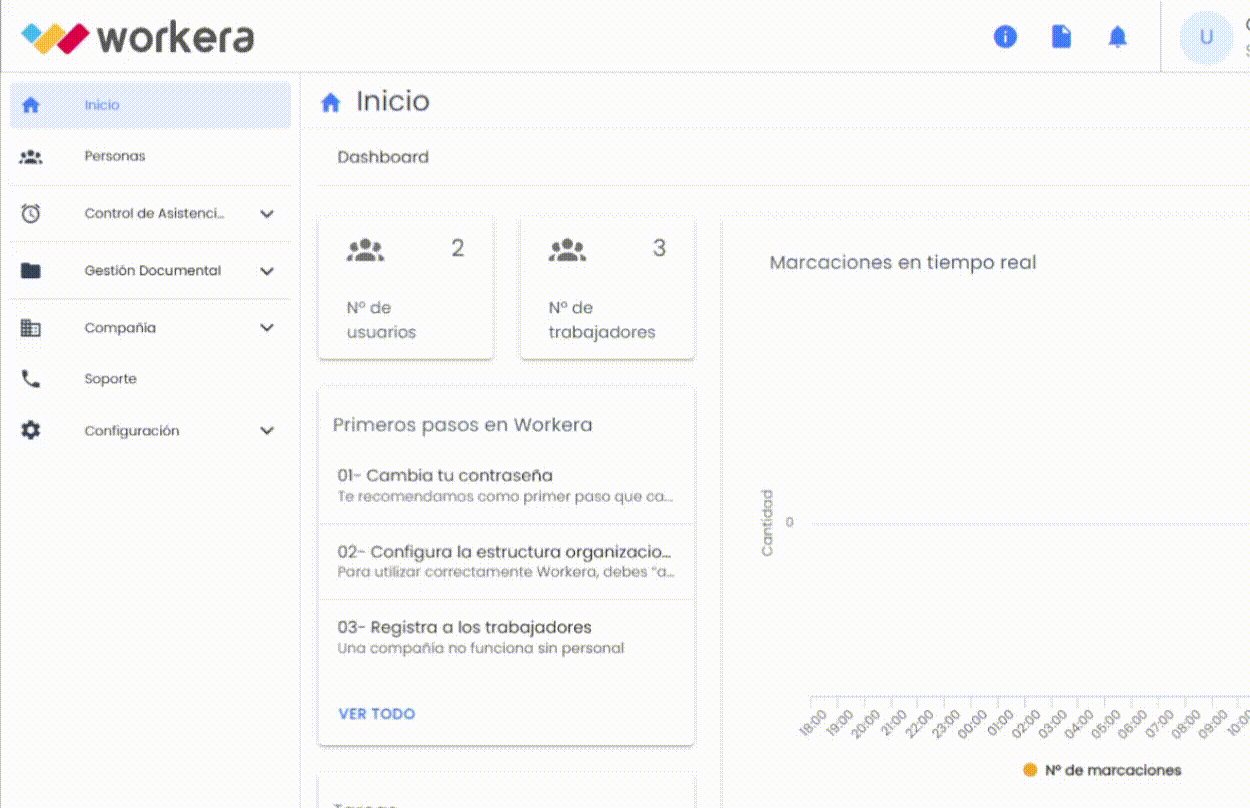Click the user avatar U
The width and height of the screenshot is (1250, 808).
tap(1206, 37)
